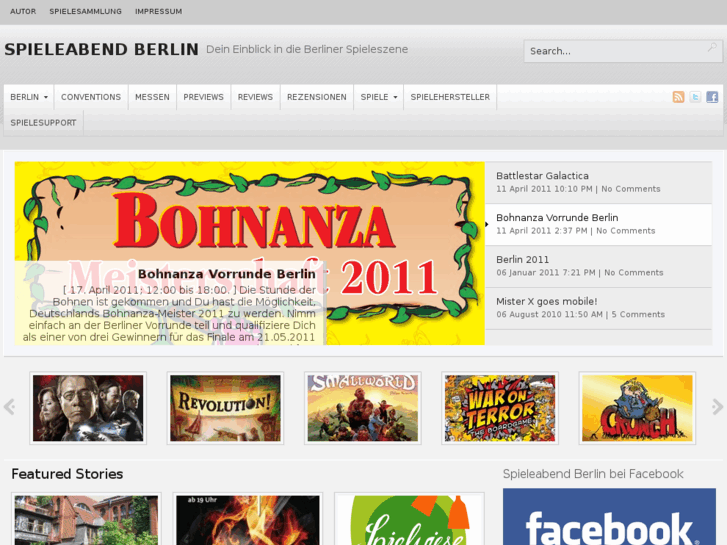Select the Berlin 2011 slider entry
The height and width of the screenshot is (545, 727).
tap(598, 266)
